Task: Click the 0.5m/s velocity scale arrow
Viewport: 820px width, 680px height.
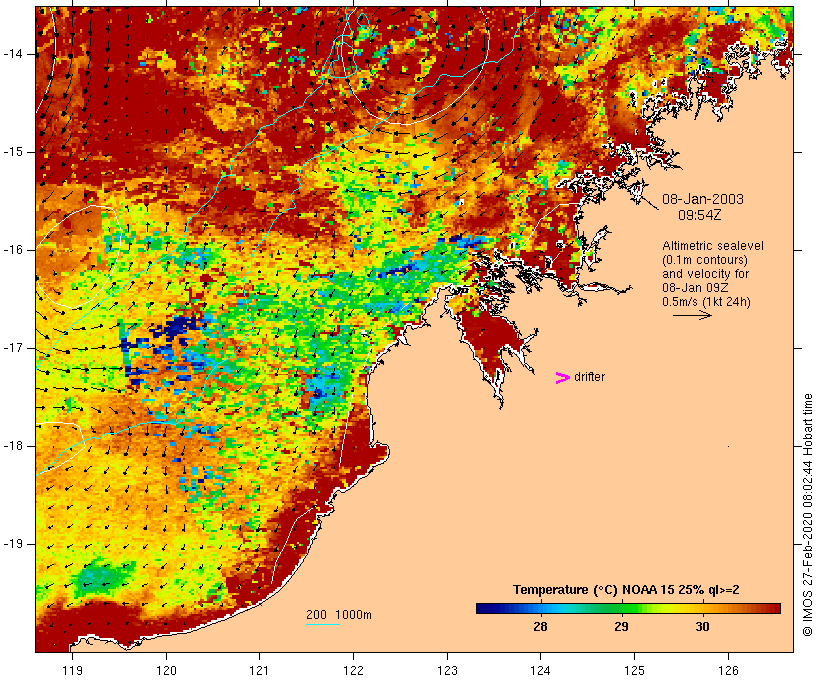Action: pos(692,315)
